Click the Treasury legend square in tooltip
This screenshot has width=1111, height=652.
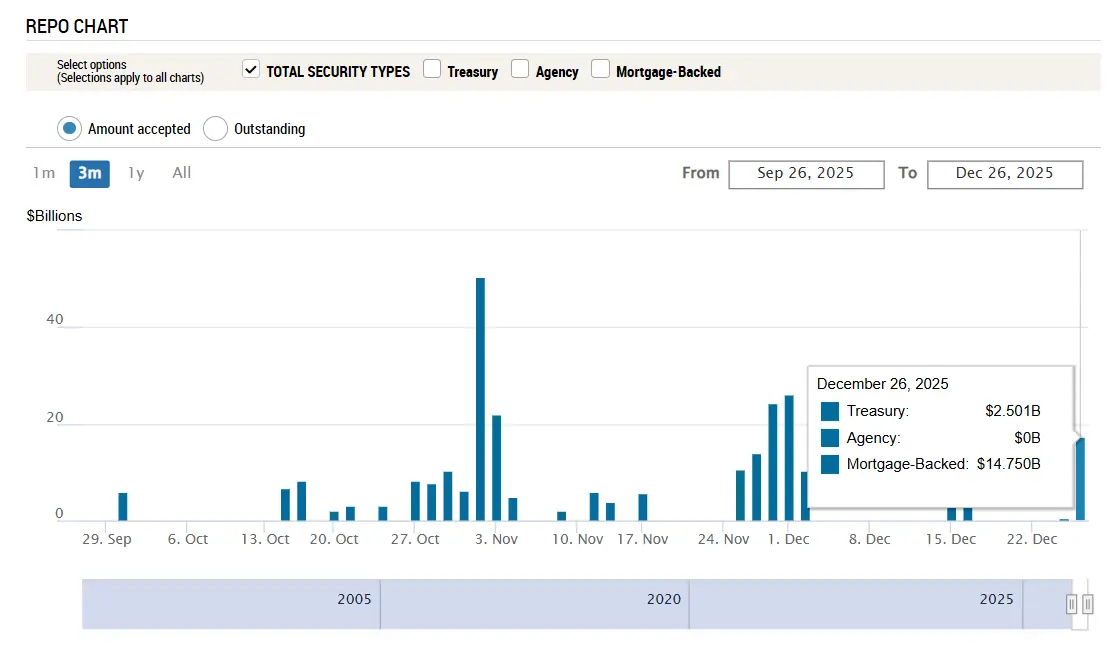point(829,411)
